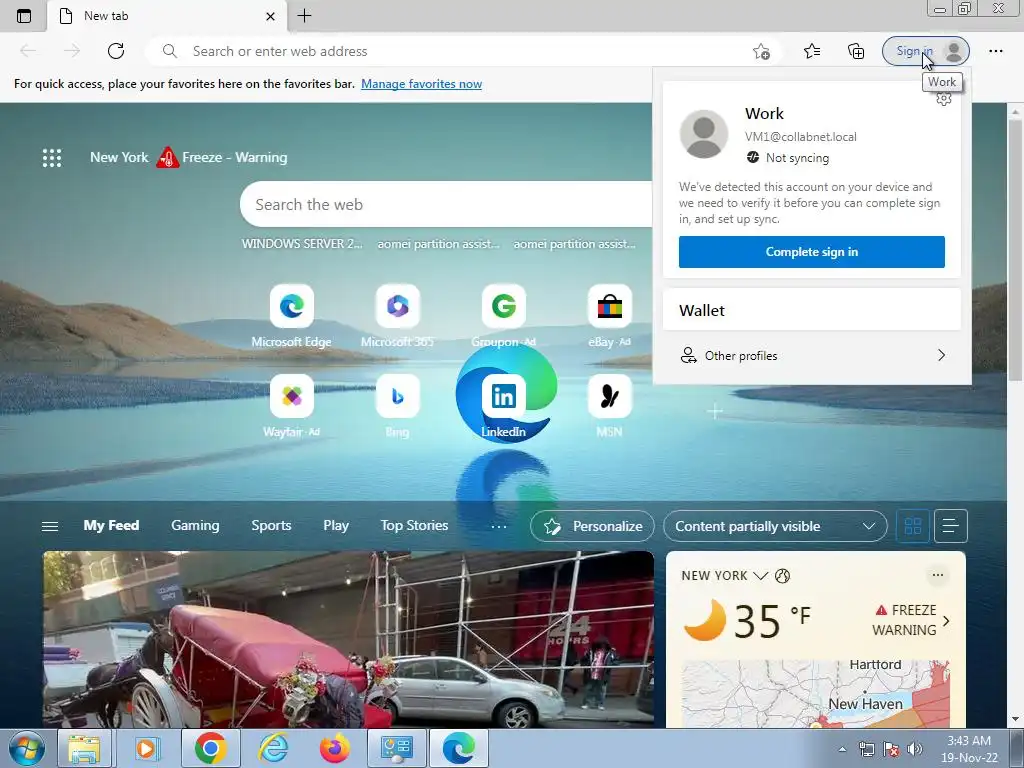1024x768 pixels.
Task: Switch to Gaming feed tab
Action: (195, 526)
